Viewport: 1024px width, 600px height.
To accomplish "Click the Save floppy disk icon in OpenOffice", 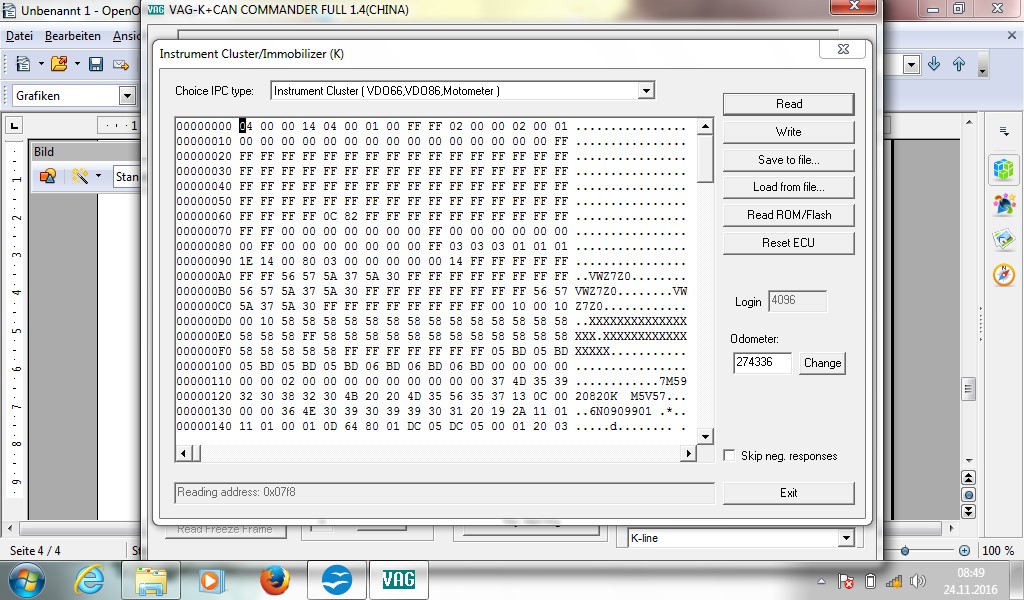I will pos(96,63).
